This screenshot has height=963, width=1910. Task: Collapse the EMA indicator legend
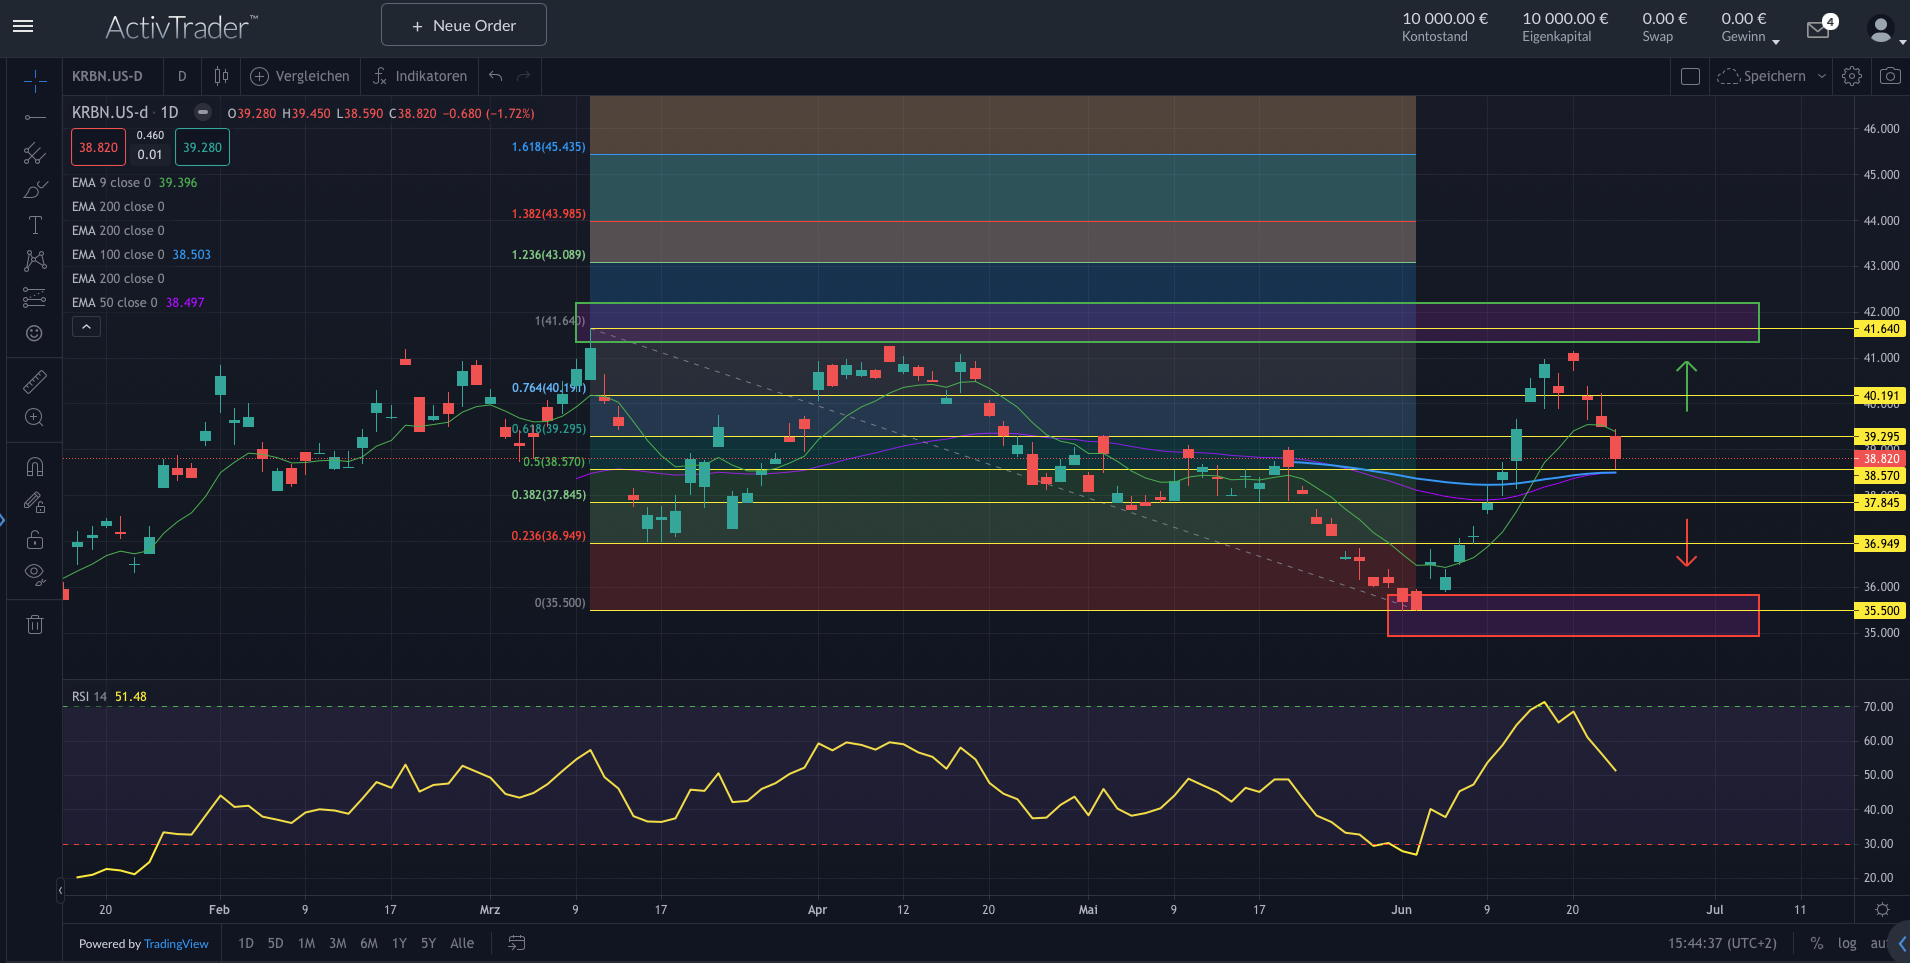point(86,327)
